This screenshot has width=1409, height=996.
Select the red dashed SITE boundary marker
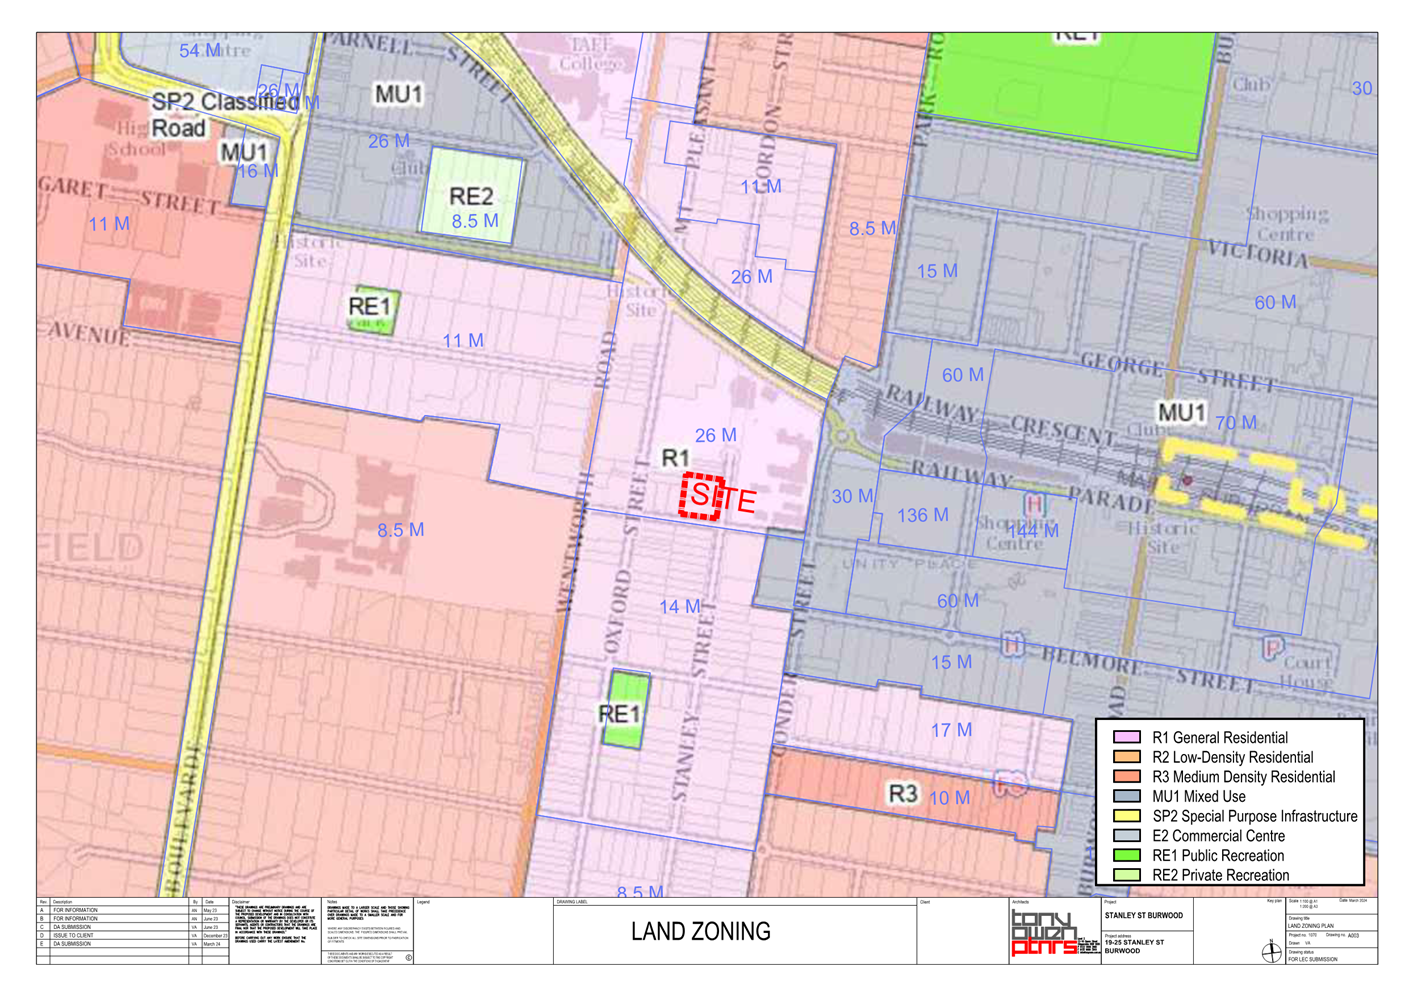click(x=701, y=496)
